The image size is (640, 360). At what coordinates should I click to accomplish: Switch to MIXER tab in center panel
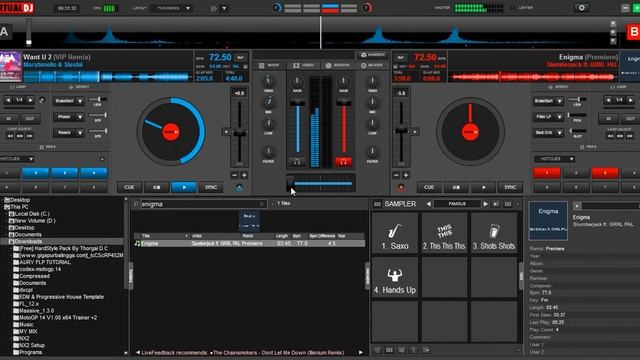tap(269, 65)
